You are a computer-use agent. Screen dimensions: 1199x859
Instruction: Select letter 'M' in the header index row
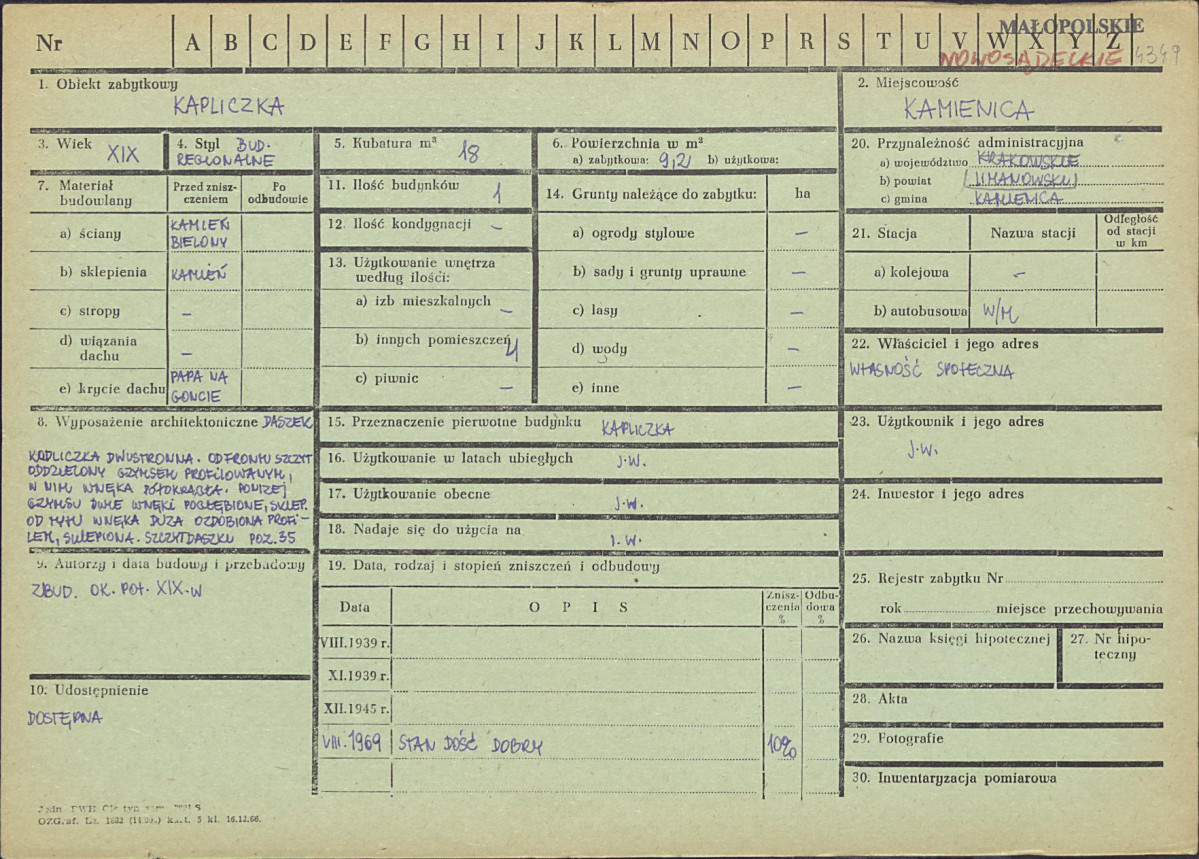(x=651, y=42)
